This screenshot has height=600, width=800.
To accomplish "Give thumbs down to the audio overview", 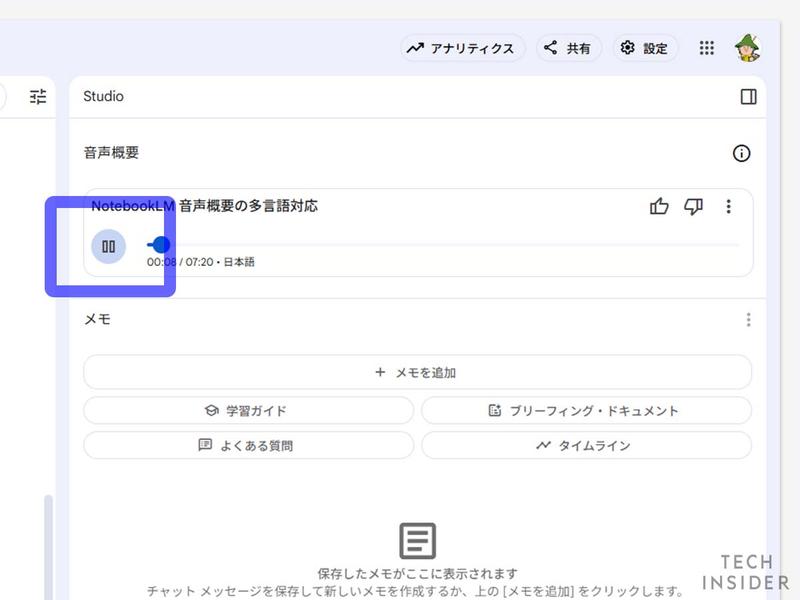I will pos(694,207).
